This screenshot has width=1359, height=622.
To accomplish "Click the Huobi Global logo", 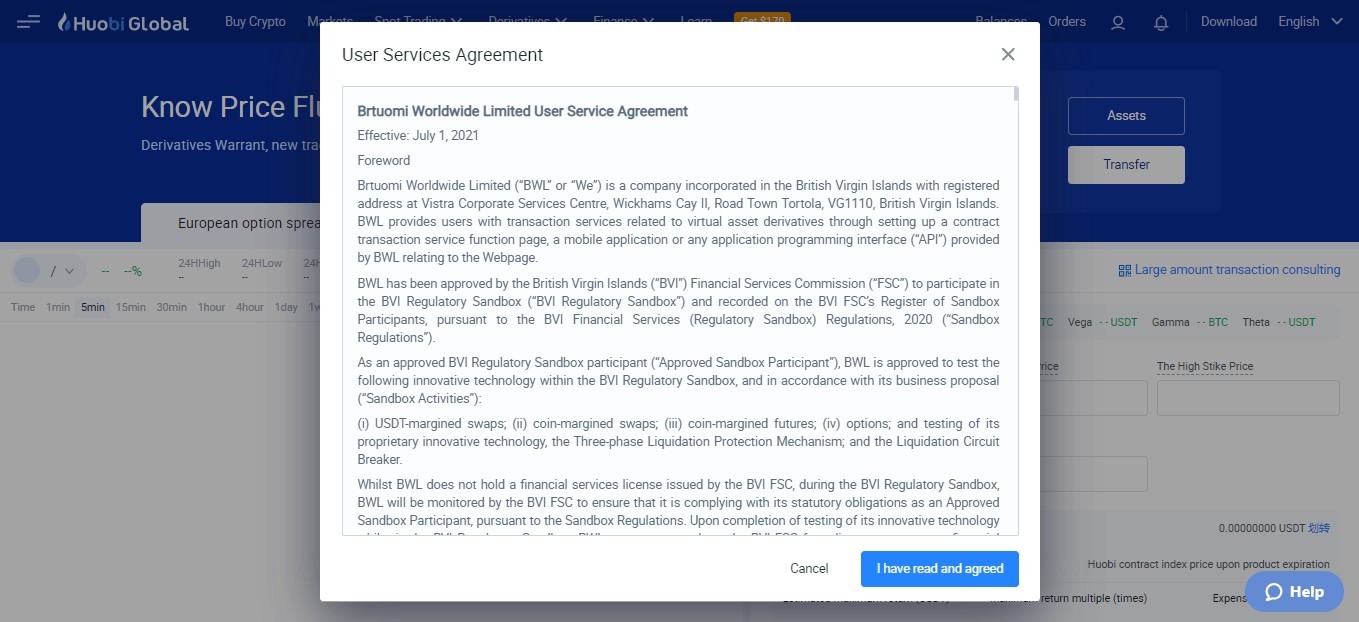I will click(x=123, y=22).
